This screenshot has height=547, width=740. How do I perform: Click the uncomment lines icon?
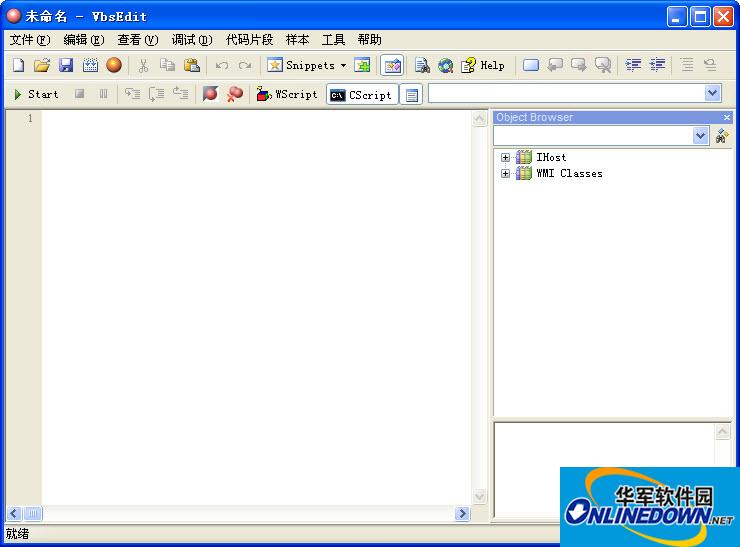click(x=711, y=65)
